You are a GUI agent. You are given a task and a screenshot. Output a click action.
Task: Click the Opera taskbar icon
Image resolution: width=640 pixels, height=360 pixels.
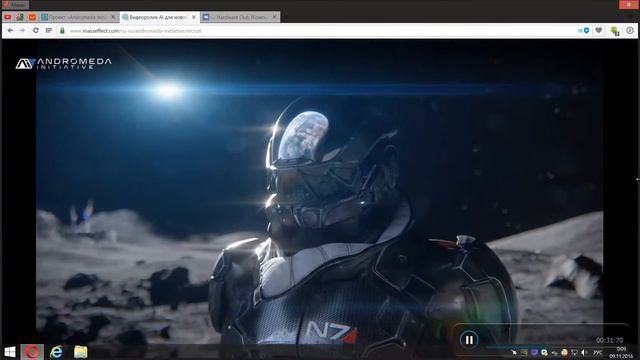(32, 352)
